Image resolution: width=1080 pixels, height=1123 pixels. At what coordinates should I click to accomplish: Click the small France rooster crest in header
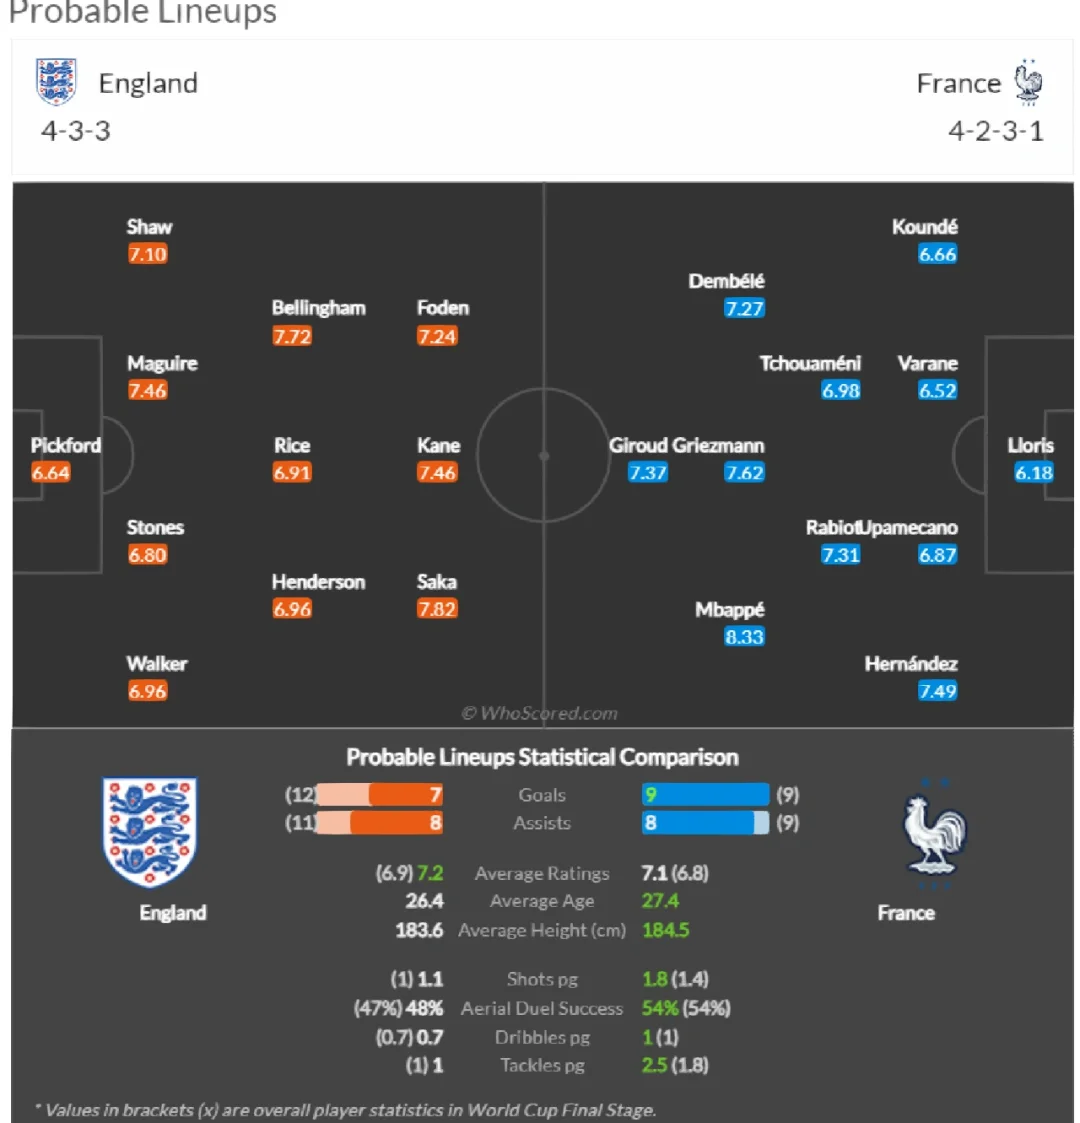tap(1028, 82)
